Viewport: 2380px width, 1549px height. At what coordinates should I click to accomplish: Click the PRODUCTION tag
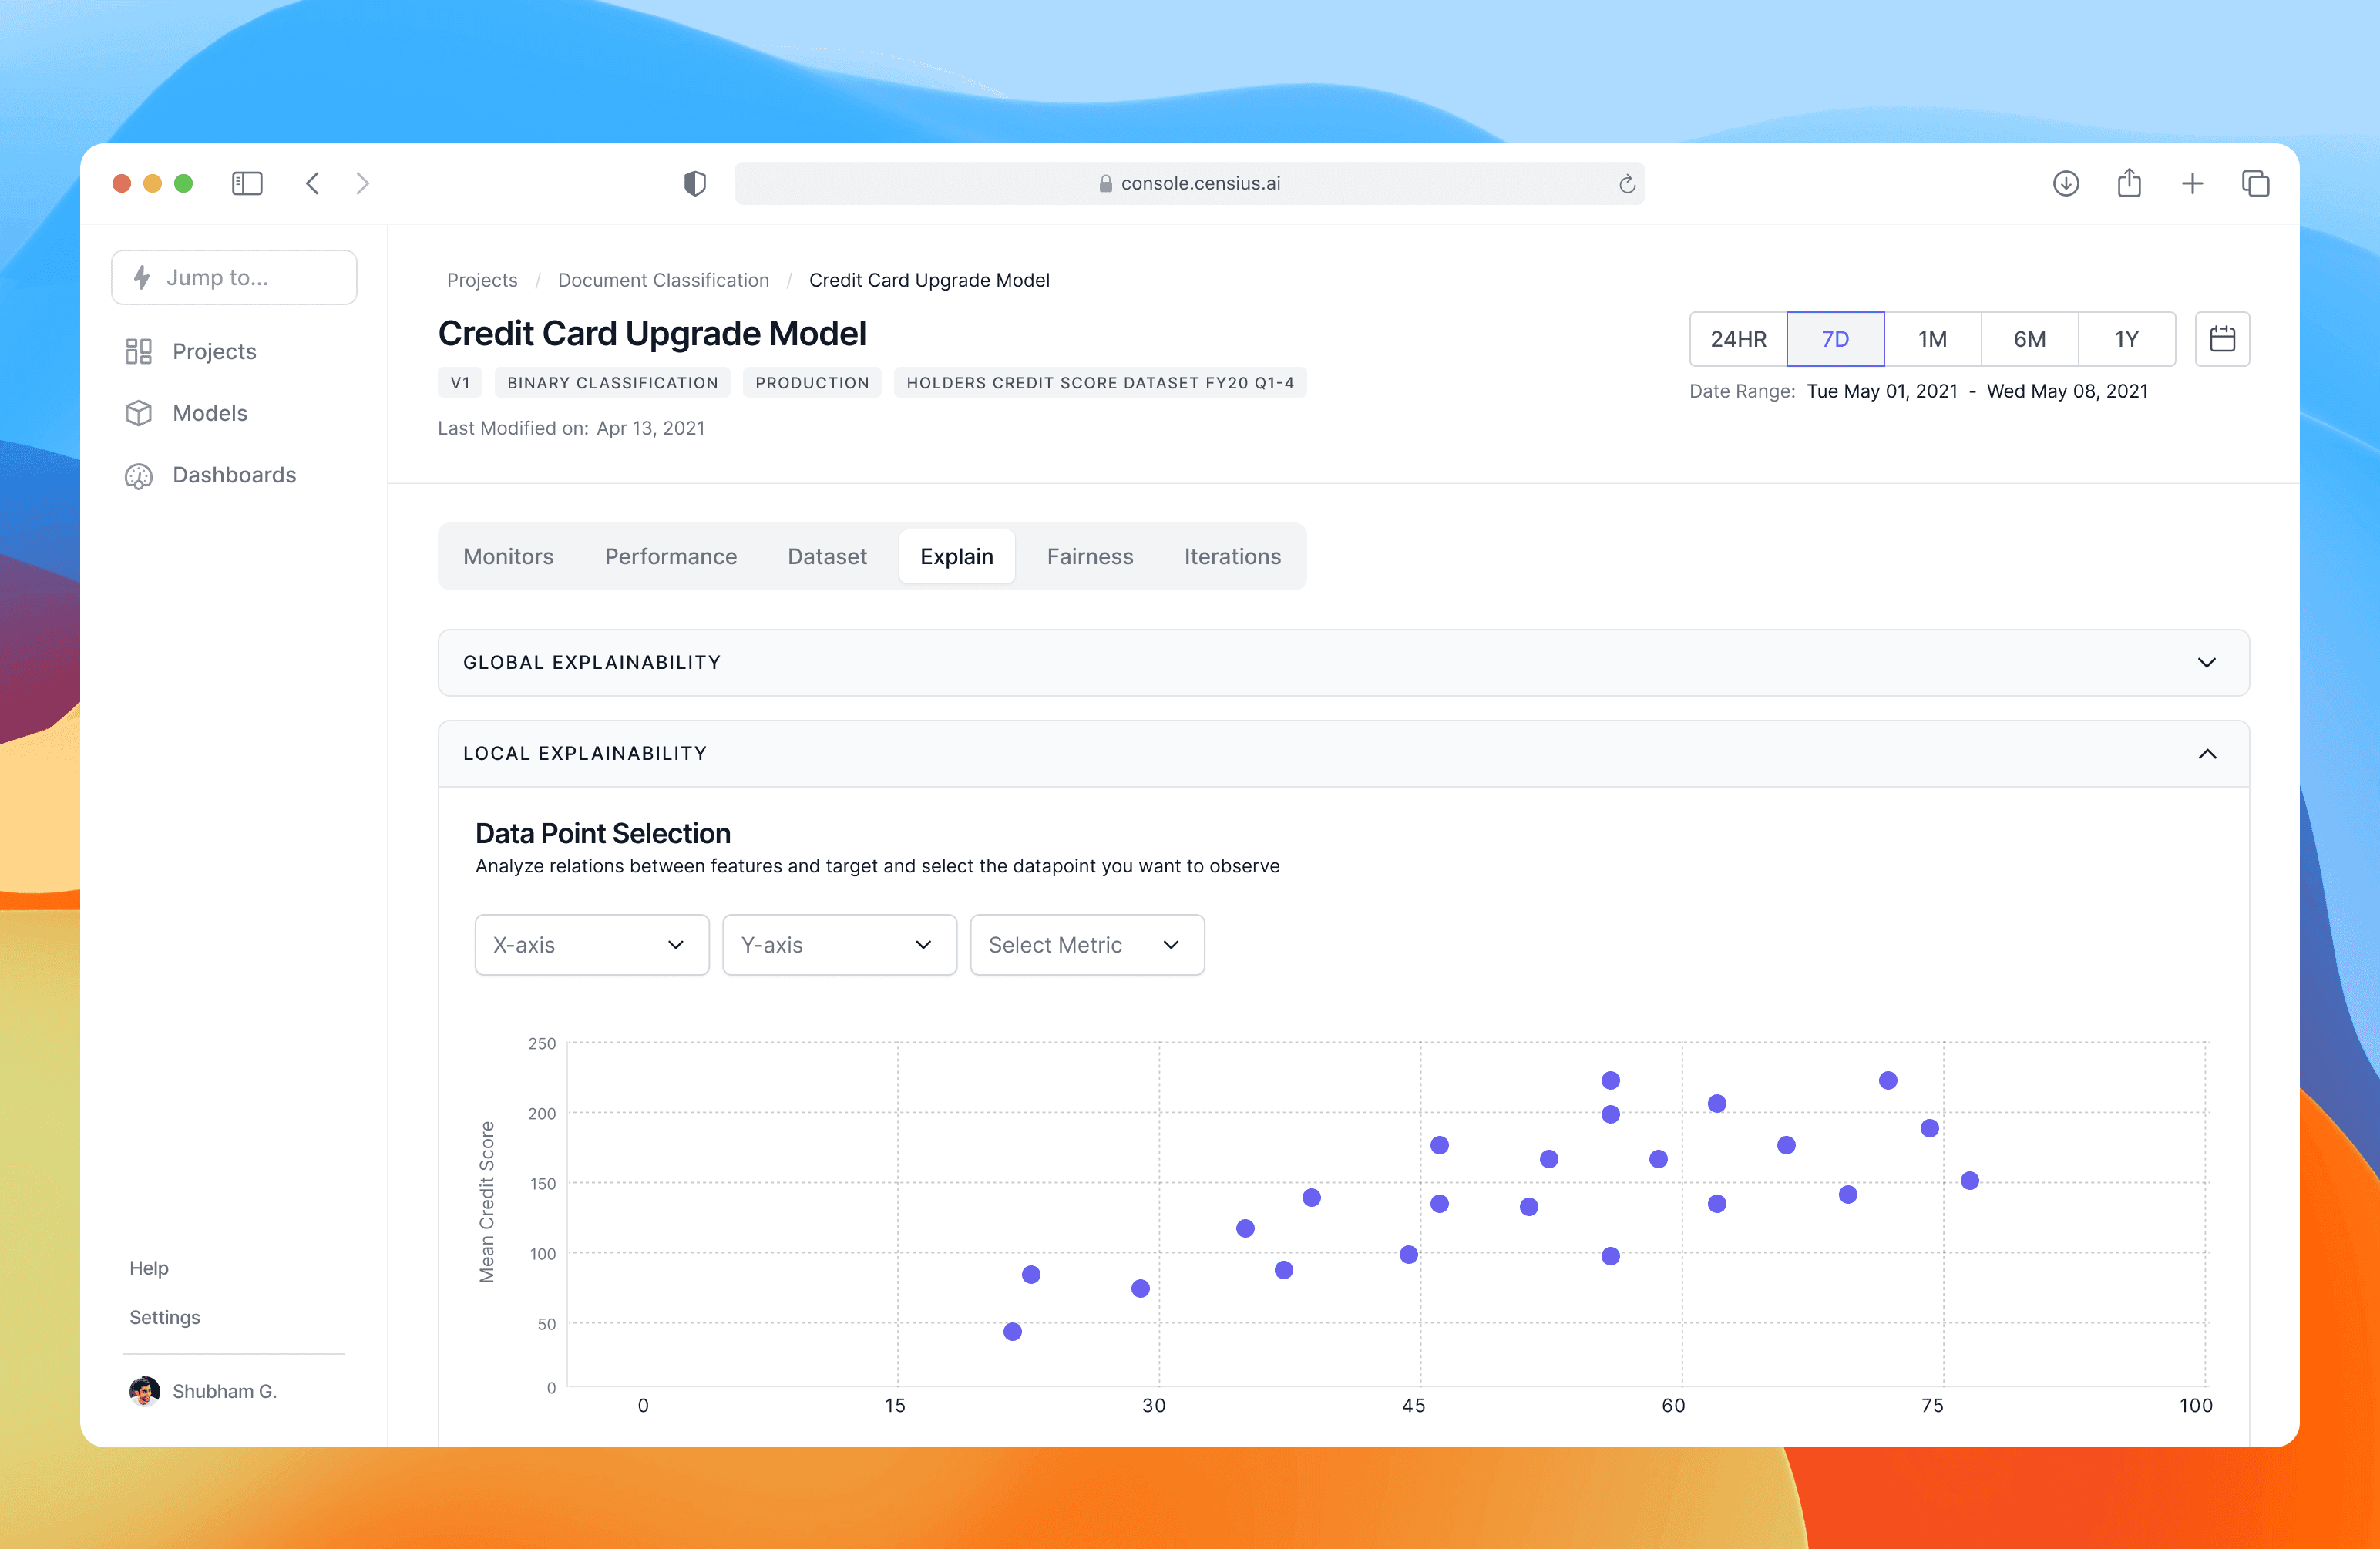coord(812,383)
